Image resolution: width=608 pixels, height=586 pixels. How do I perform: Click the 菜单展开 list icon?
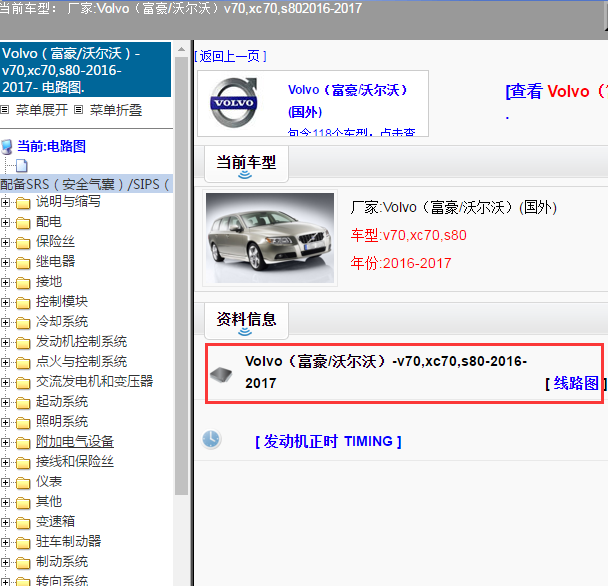click(5, 110)
